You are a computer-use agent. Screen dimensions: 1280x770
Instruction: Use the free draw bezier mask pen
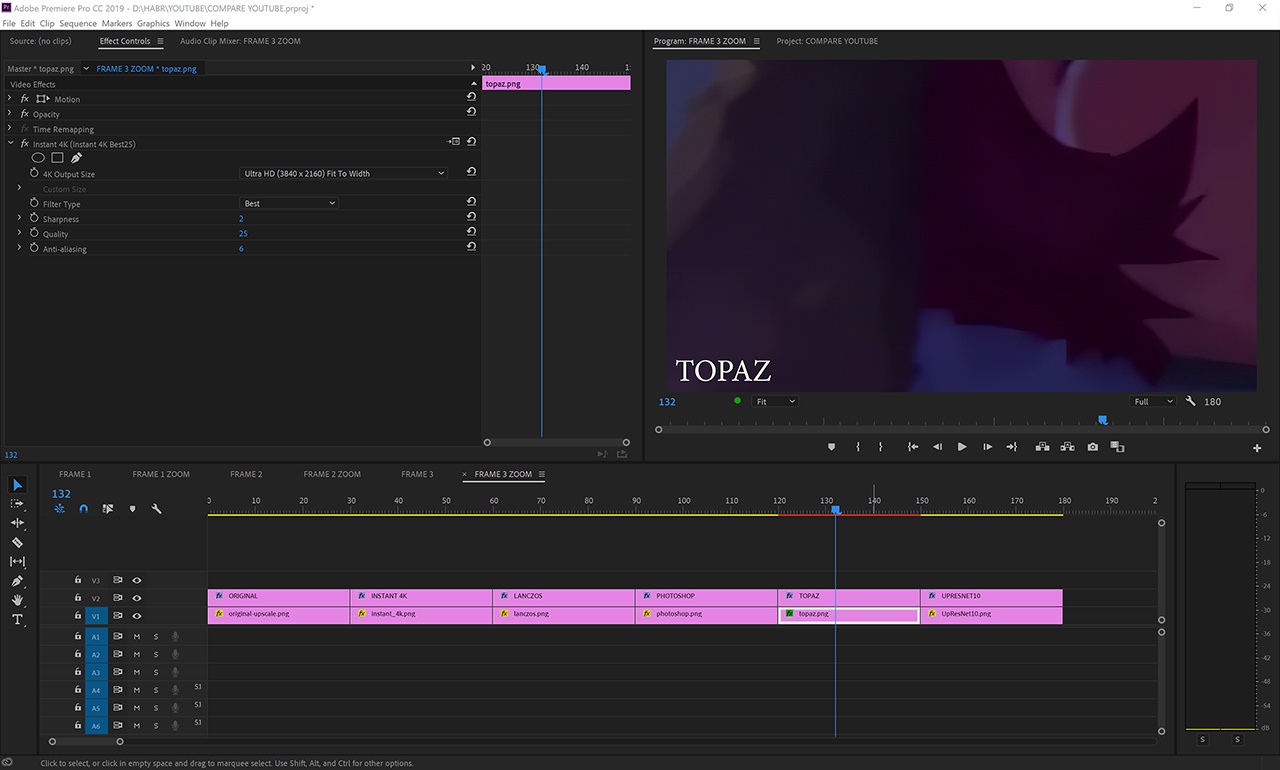[x=76, y=158]
